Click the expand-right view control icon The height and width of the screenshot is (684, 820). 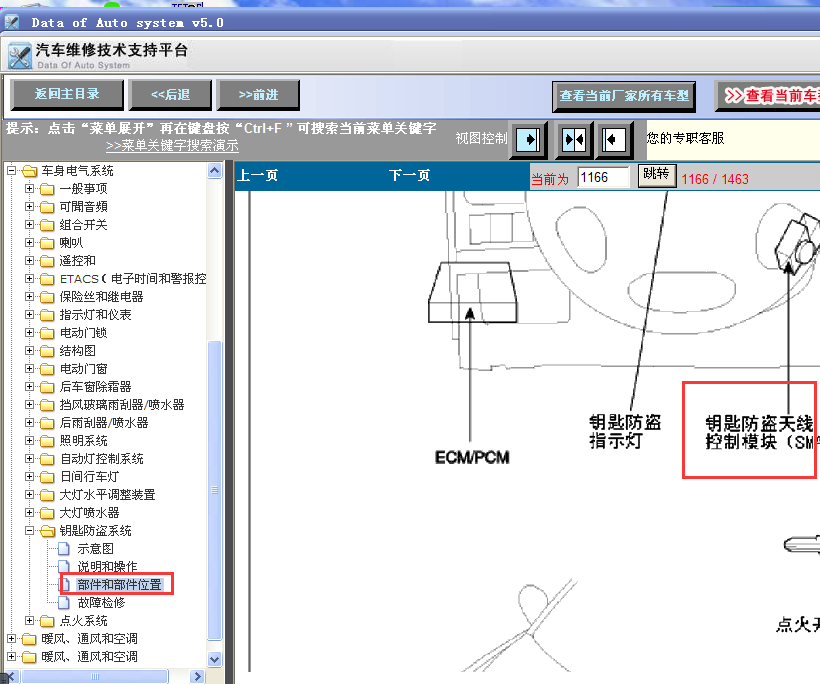(x=529, y=140)
